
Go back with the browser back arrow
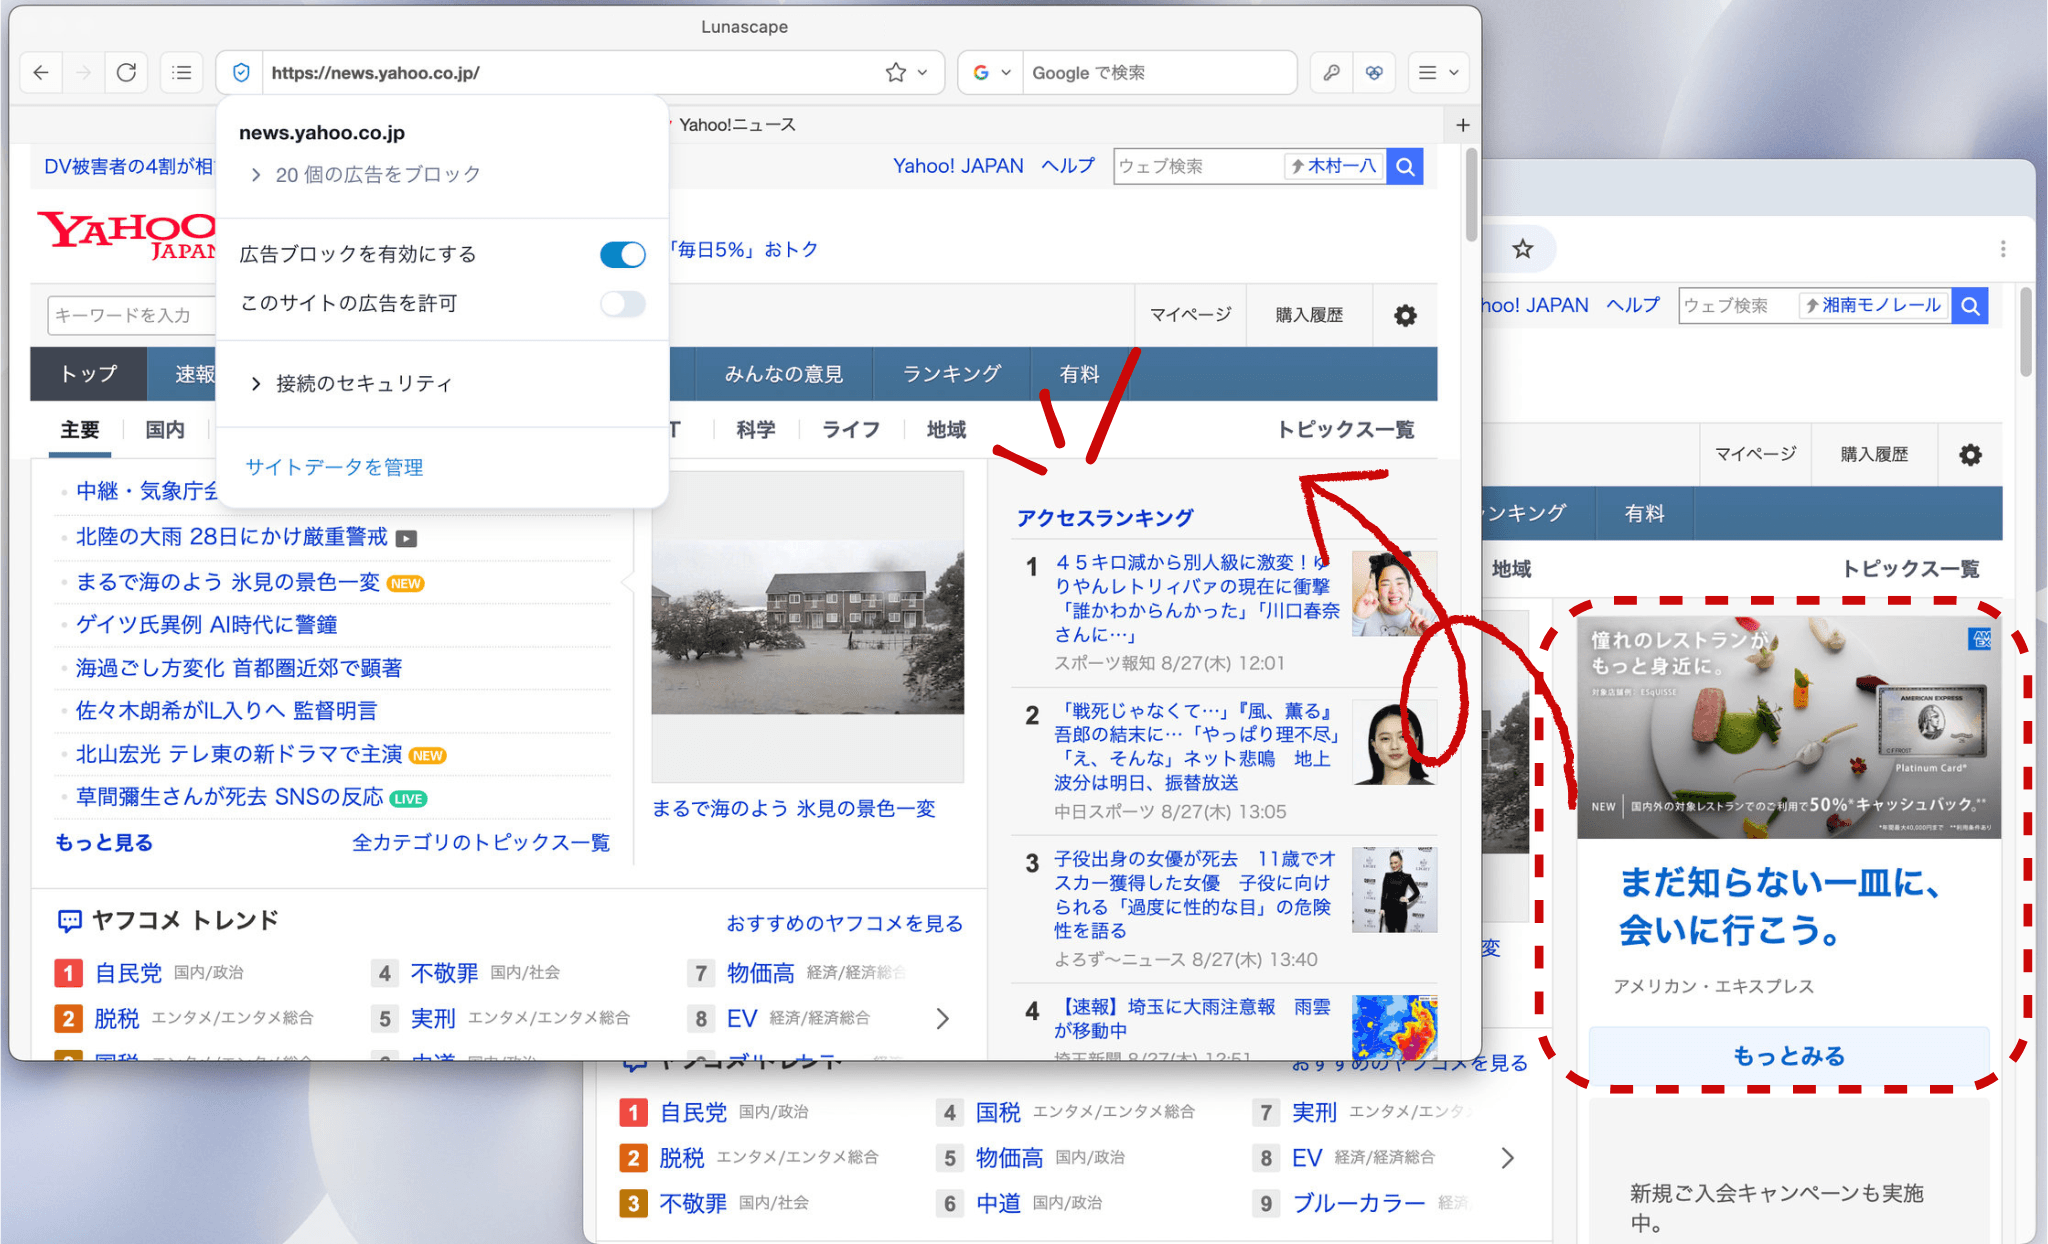[41, 72]
